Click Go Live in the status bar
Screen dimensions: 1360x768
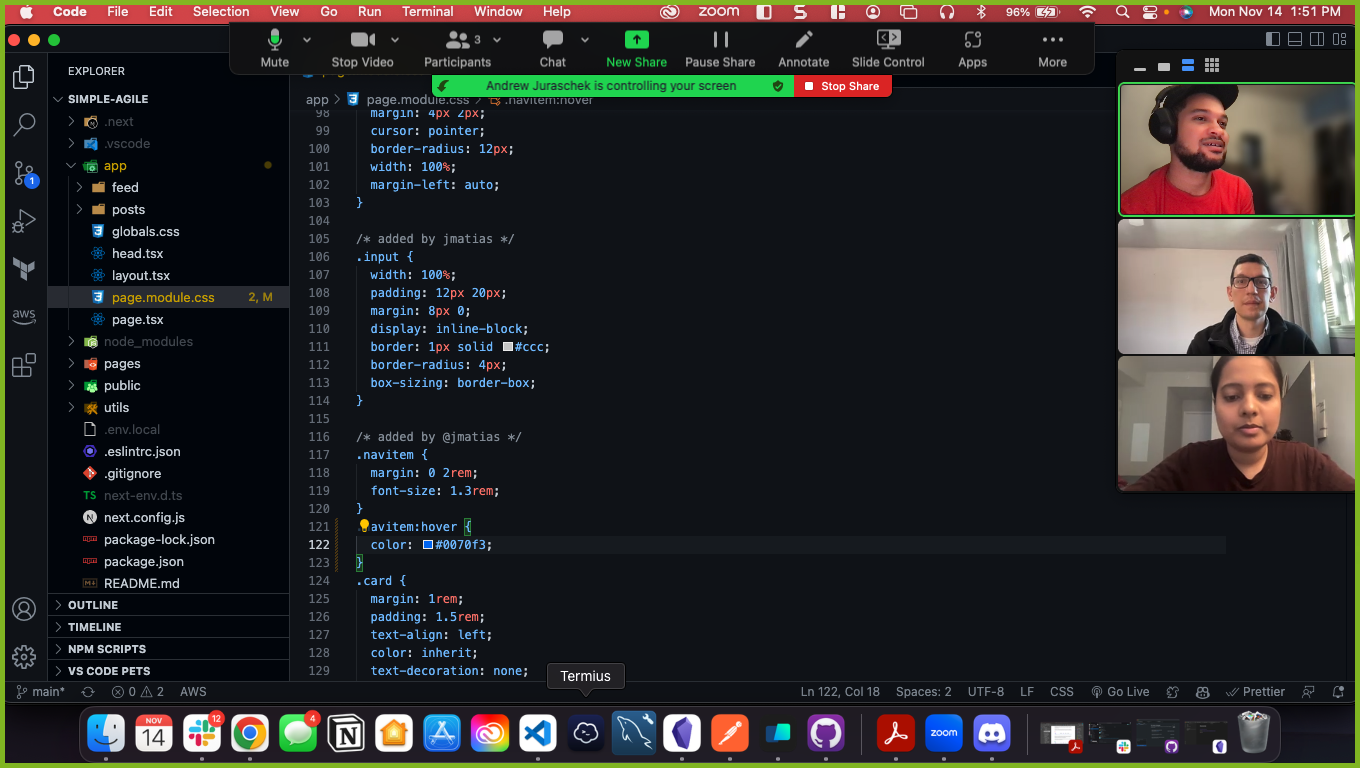click(x=1119, y=691)
